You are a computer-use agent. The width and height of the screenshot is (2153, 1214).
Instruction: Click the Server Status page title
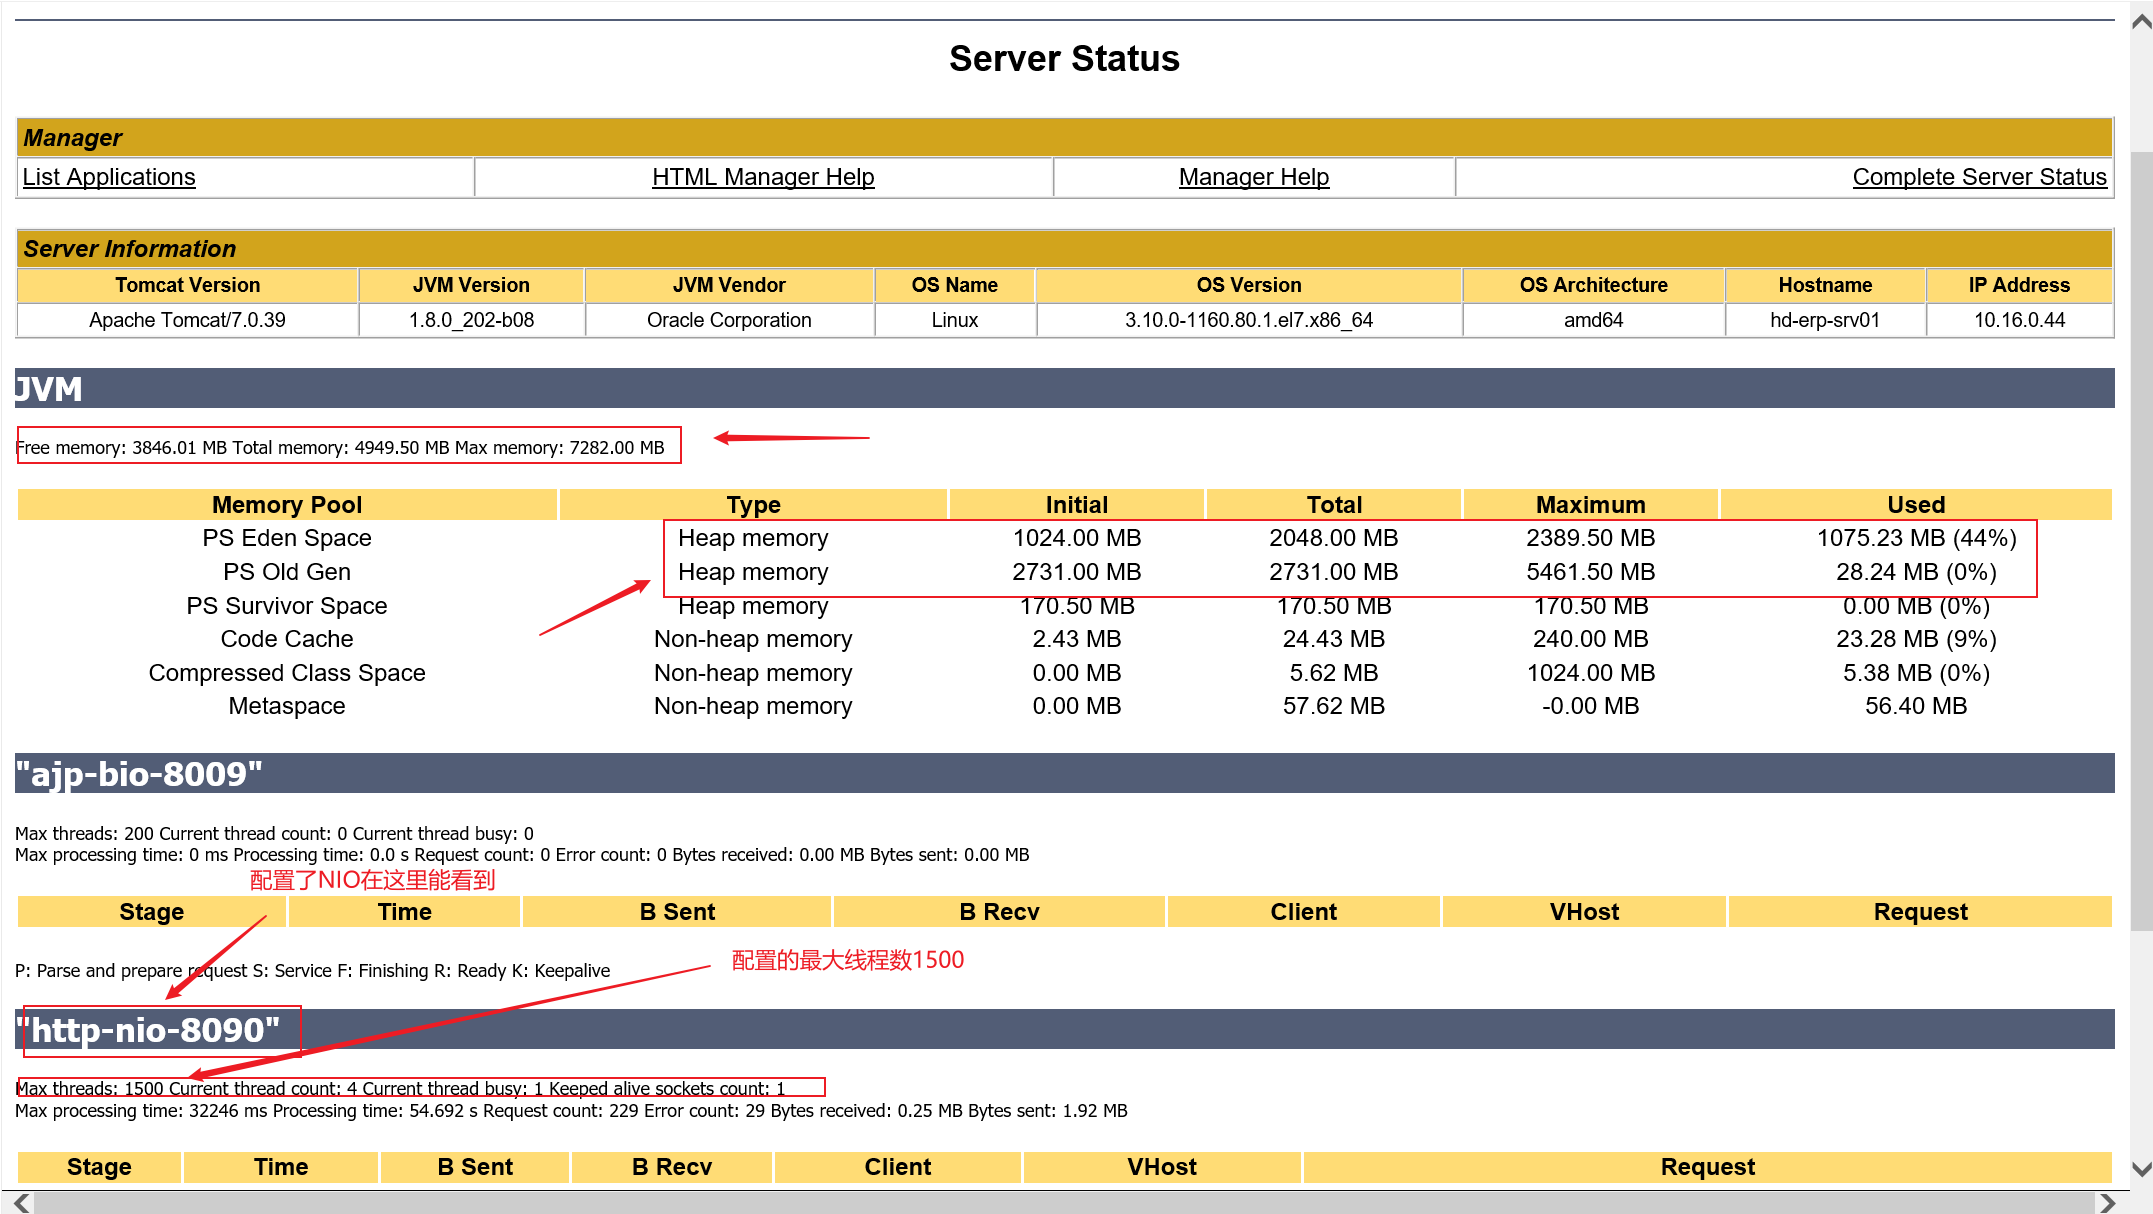pos(1064,59)
